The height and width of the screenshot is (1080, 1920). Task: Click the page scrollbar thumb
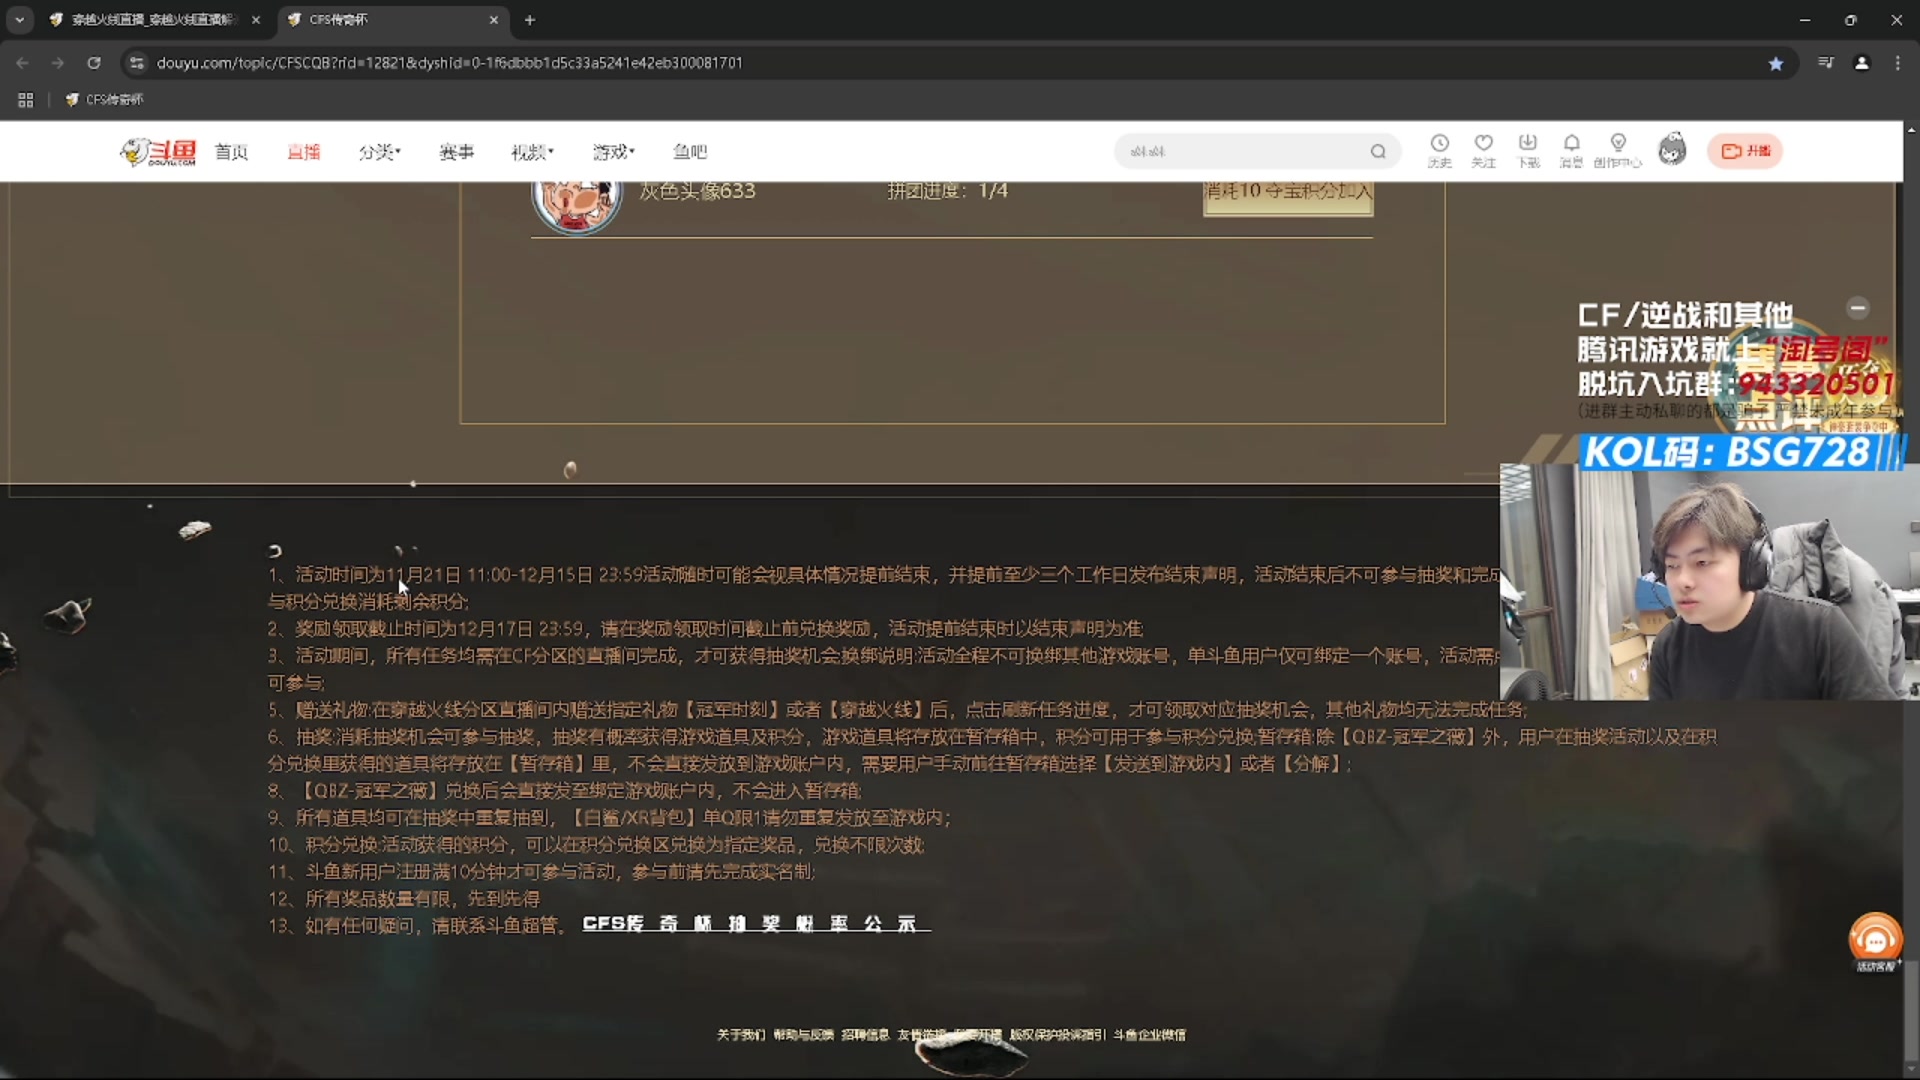pyautogui.click(x=1911, y=1010)
